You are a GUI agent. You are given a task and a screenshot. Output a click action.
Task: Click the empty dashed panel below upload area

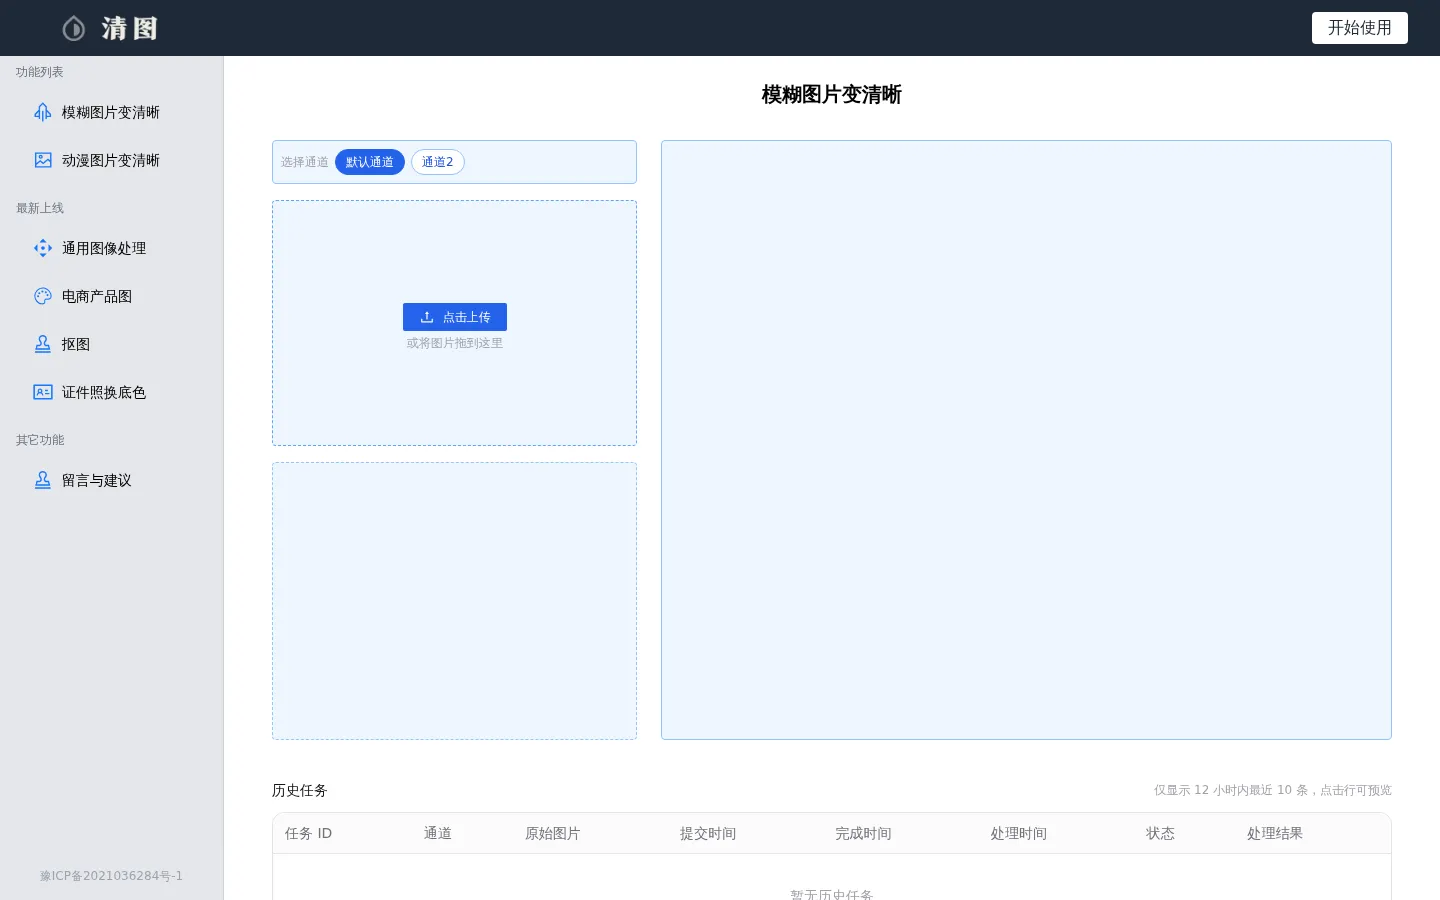[x=455, y=601]
